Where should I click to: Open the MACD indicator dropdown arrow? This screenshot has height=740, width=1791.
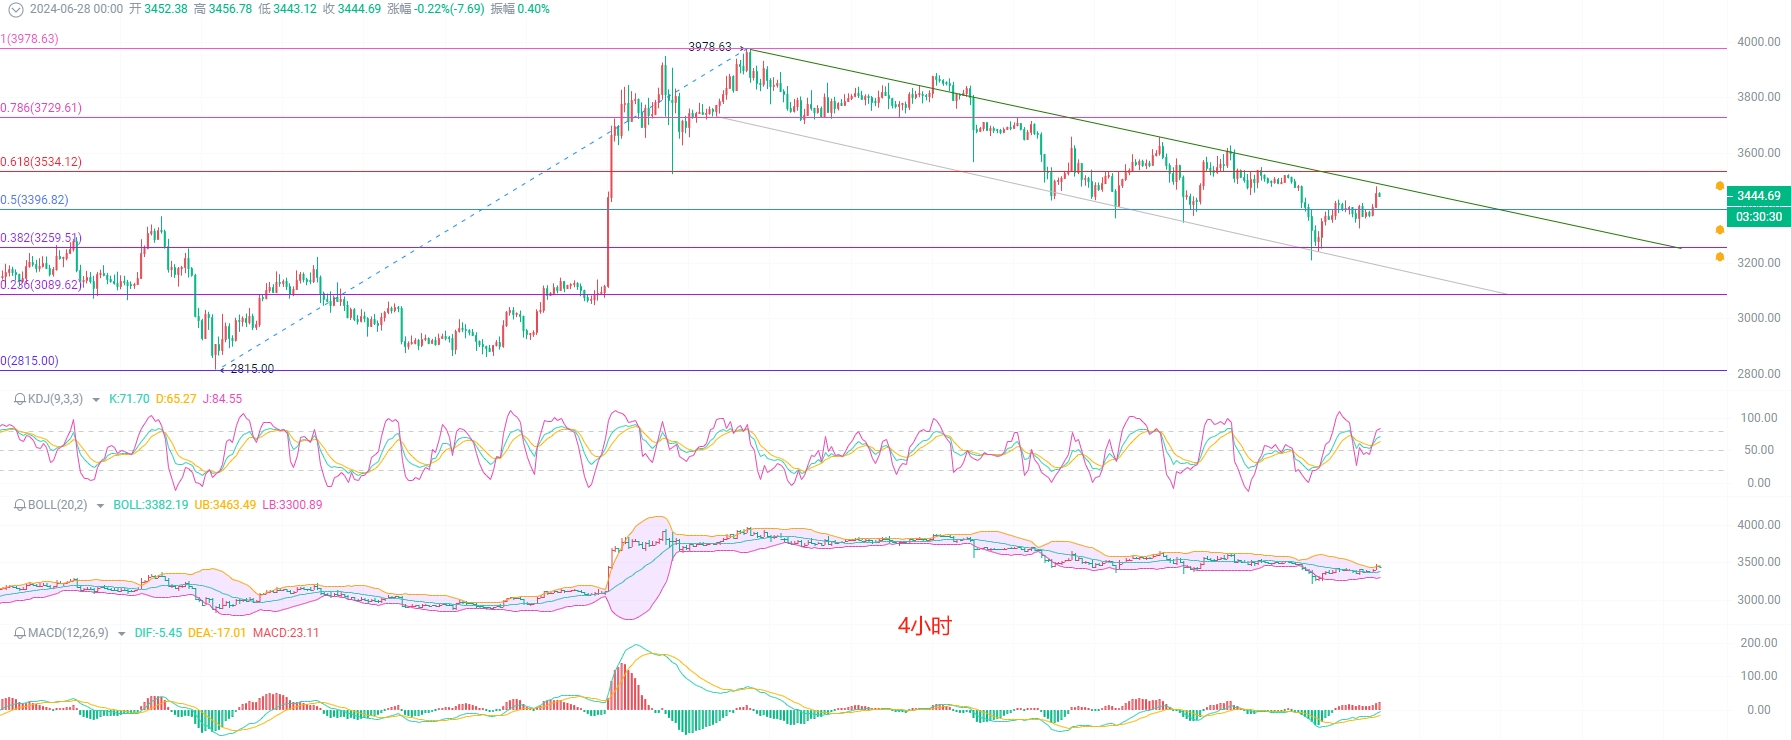coord(121,634)
